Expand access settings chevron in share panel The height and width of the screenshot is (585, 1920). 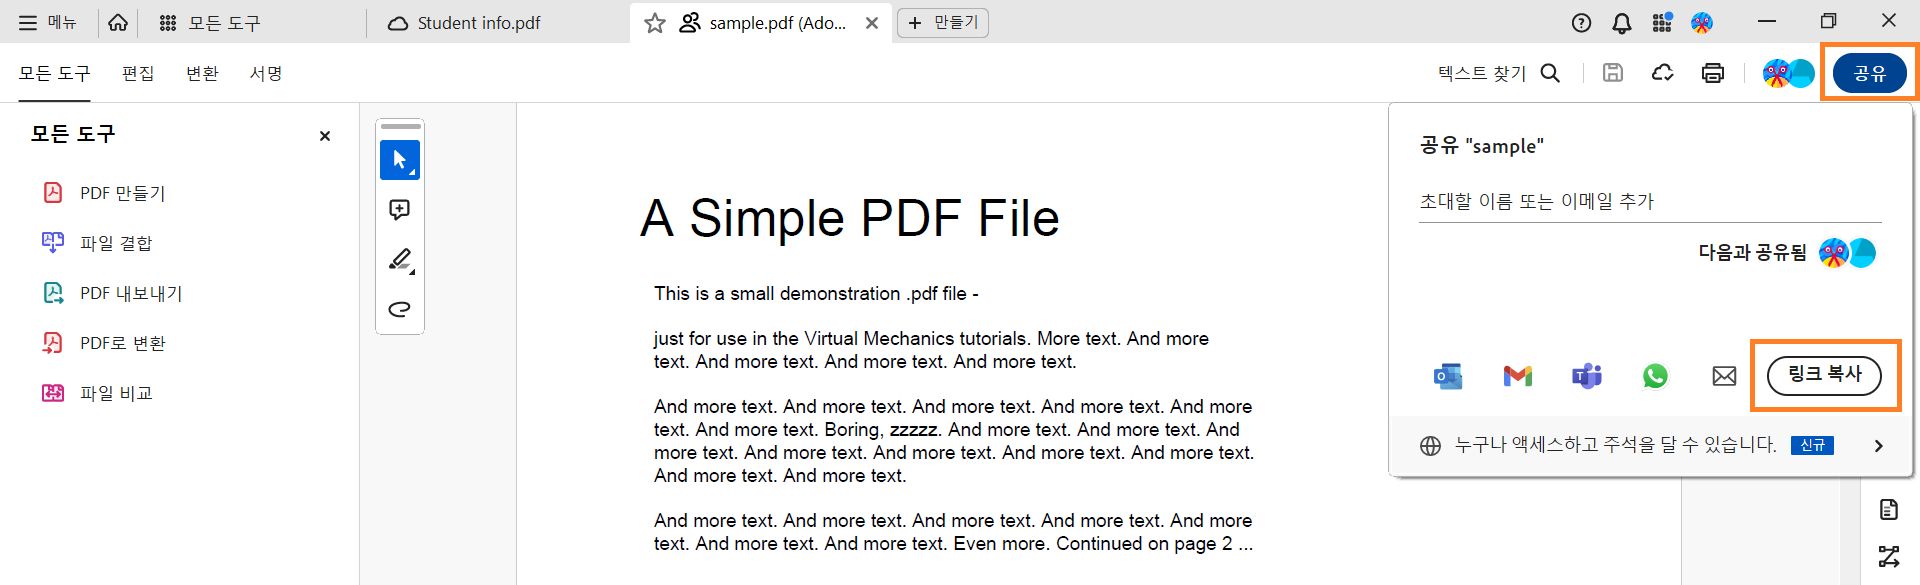[1878, 446]
